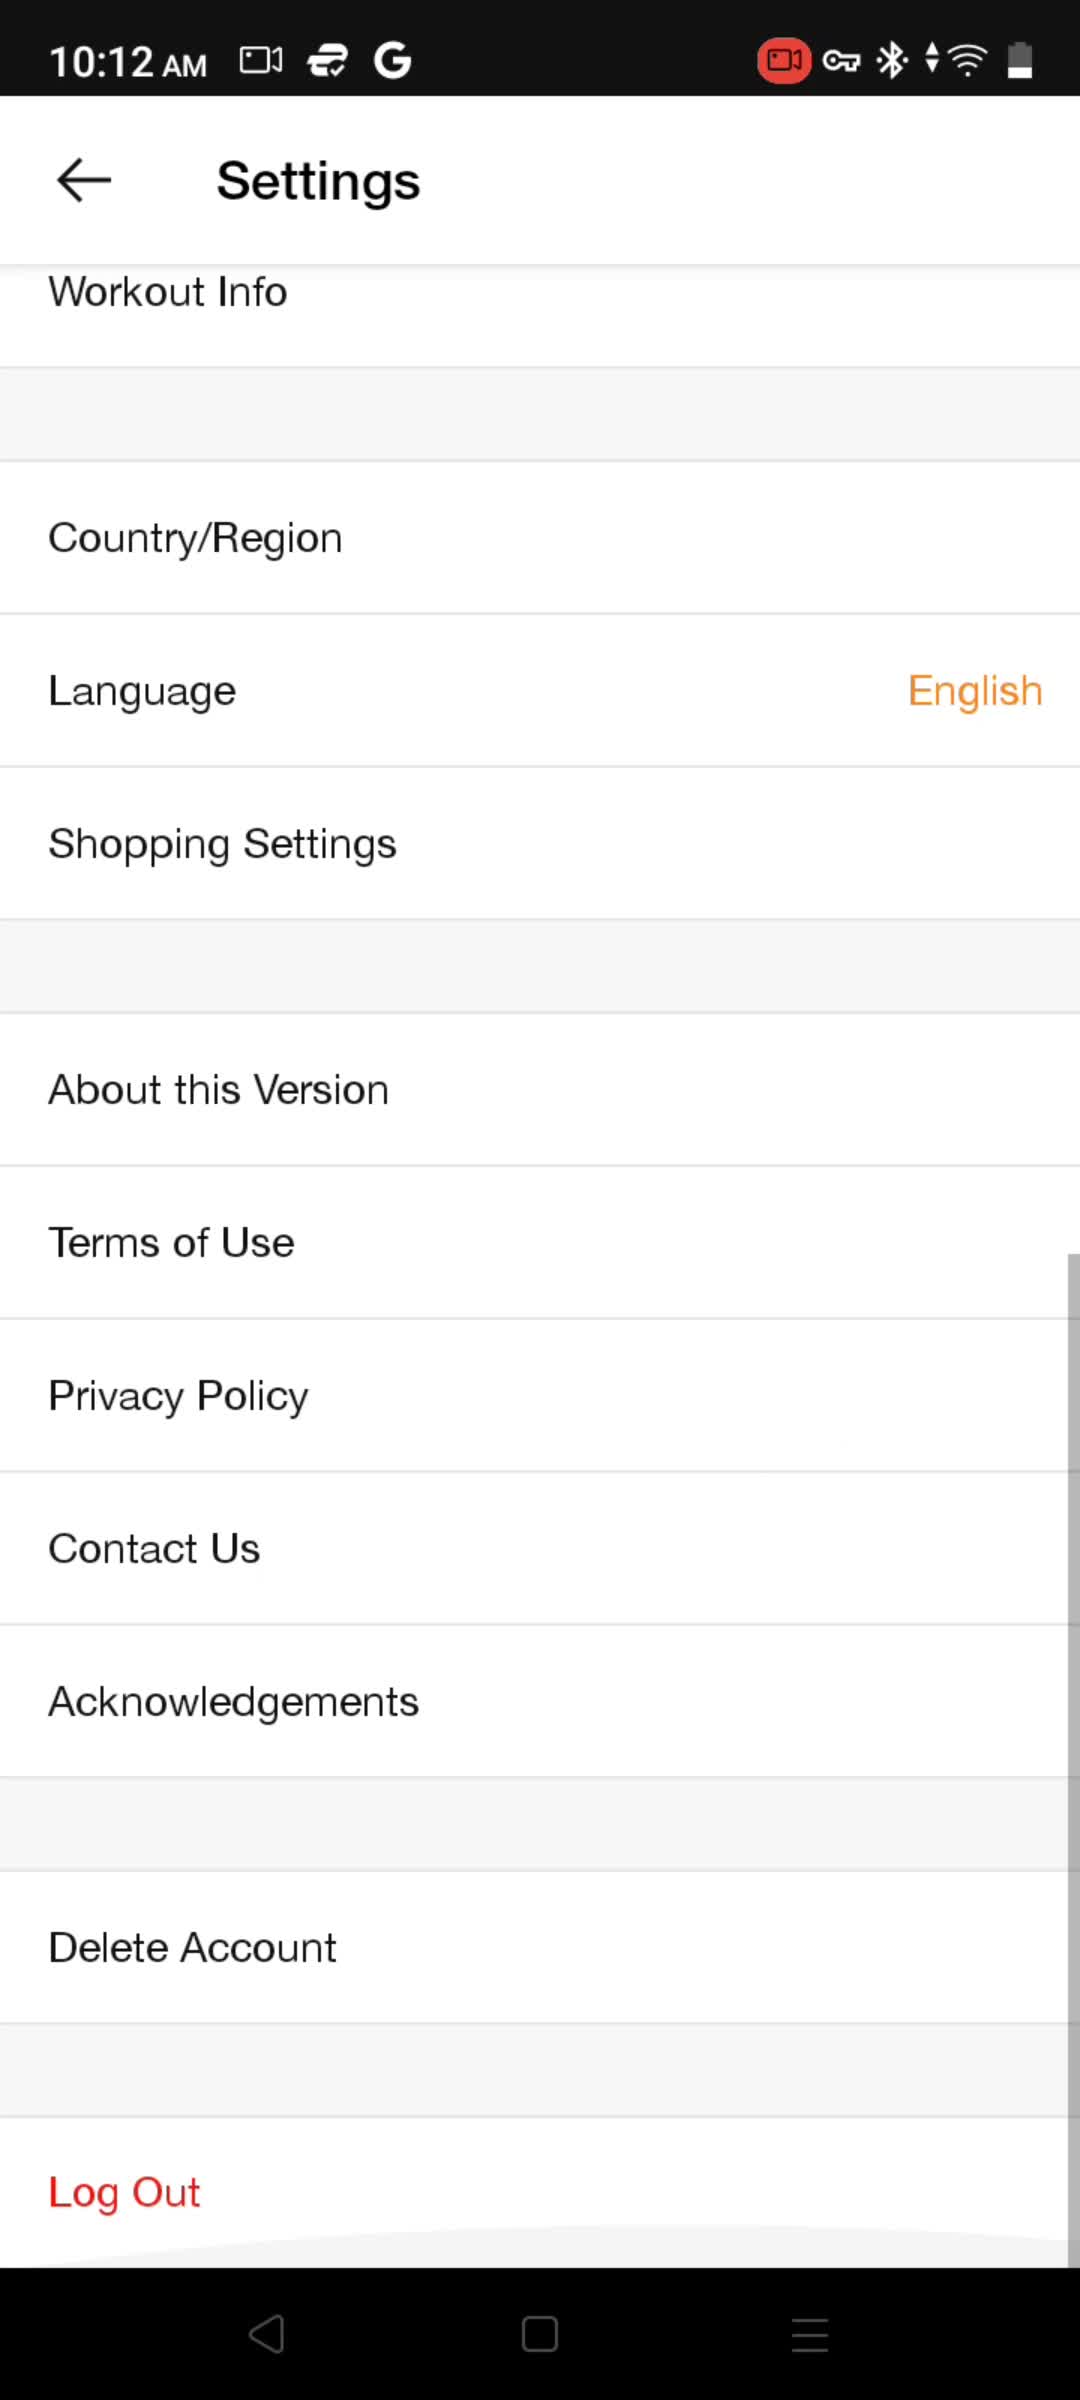Tap the back arrow in Settings header

[84, 180]
